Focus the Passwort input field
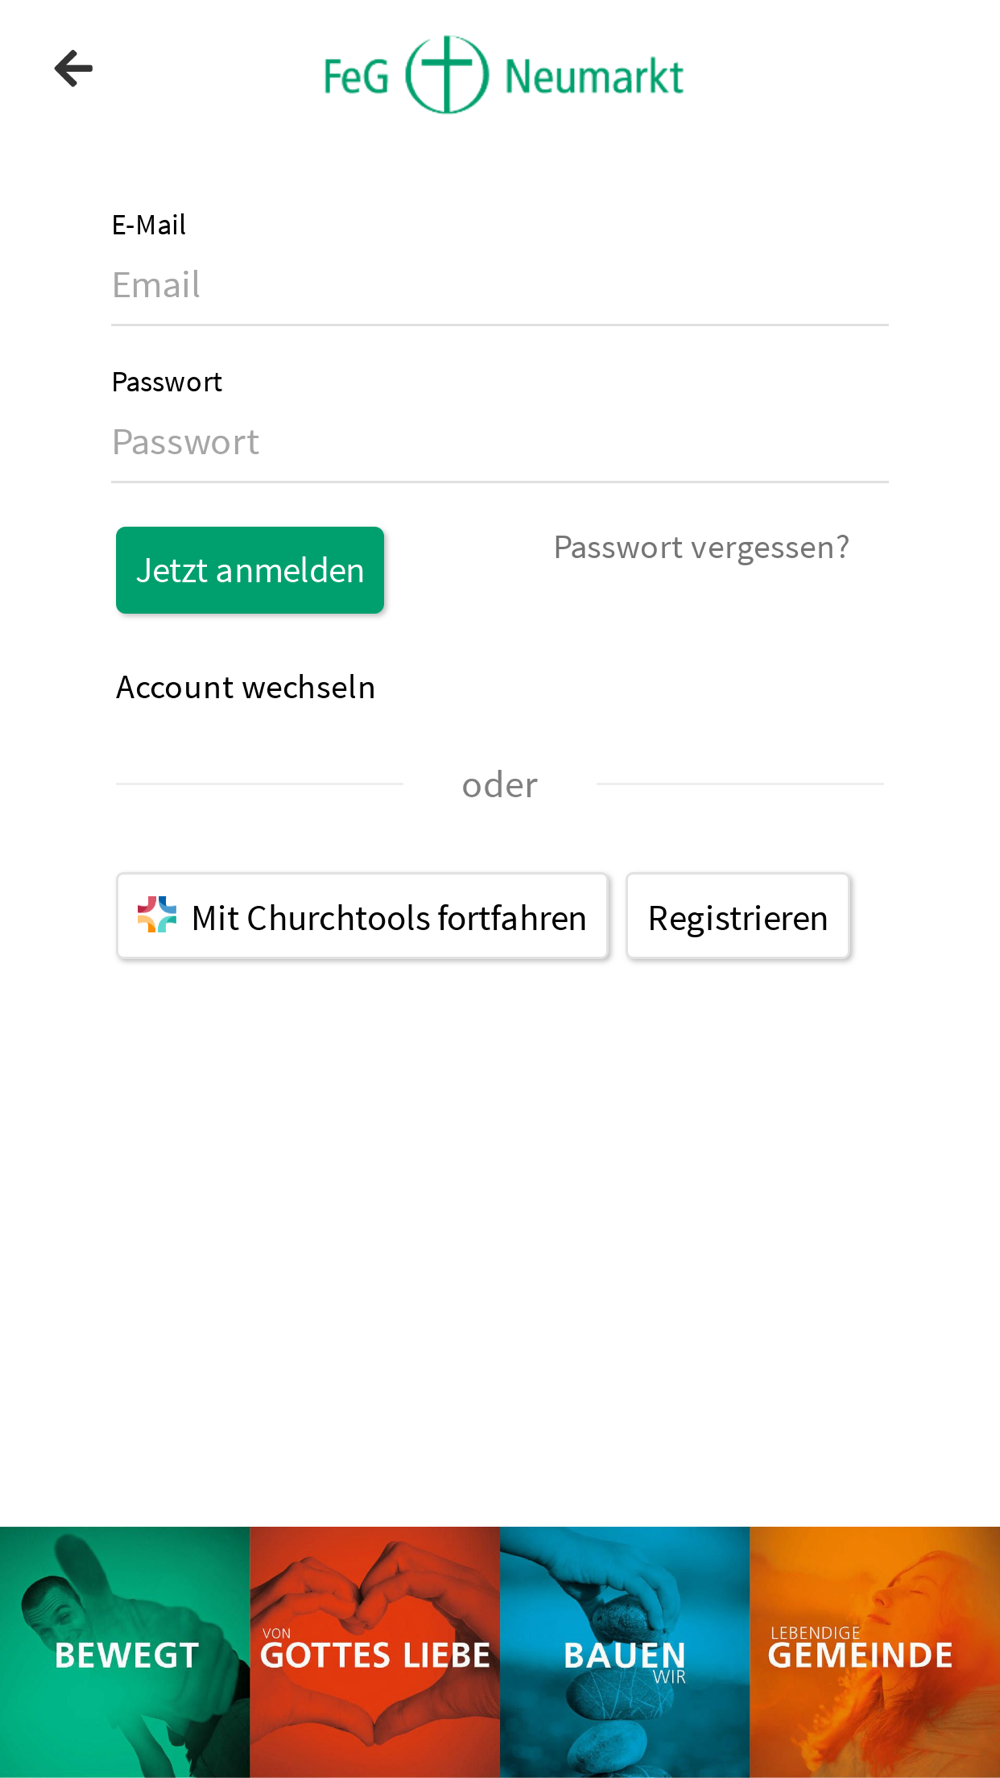1000x1778 pixels. [x=500, y=443]
